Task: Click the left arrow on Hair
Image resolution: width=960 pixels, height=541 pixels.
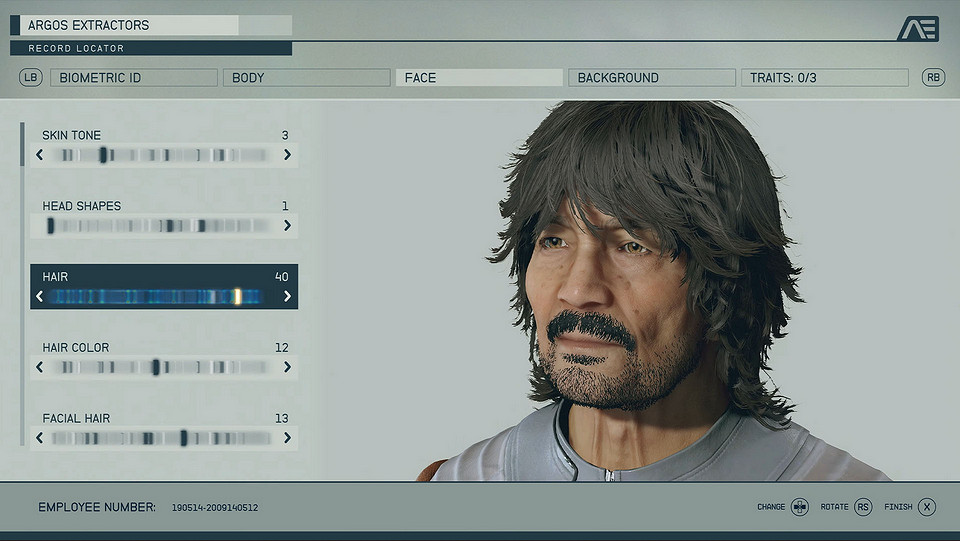Action: pyautogui.click(x=40, y=296)
